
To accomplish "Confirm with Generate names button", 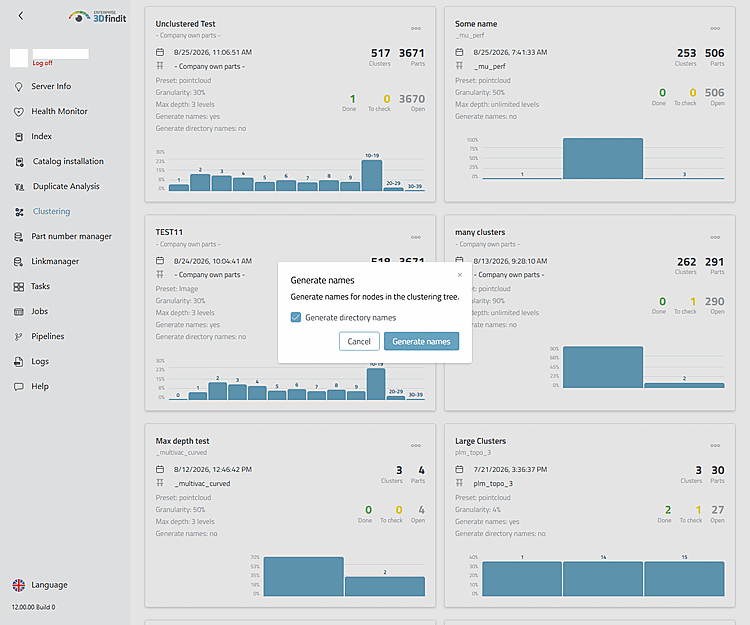I will tap(421, 341).
